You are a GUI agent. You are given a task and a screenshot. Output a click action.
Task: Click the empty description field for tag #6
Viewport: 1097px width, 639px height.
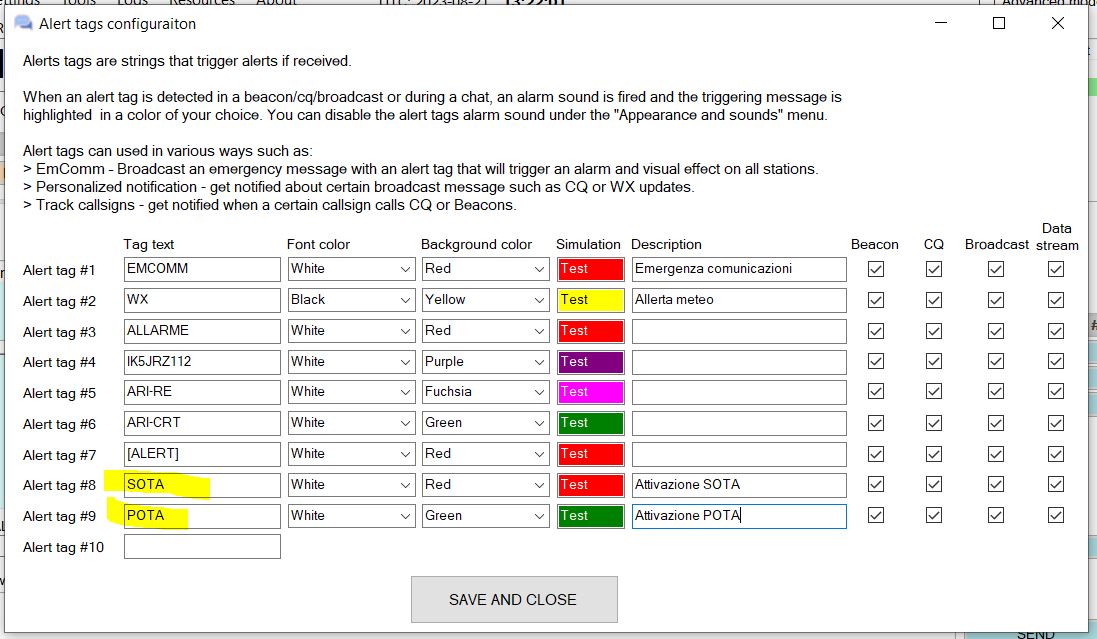click(739, 423)
